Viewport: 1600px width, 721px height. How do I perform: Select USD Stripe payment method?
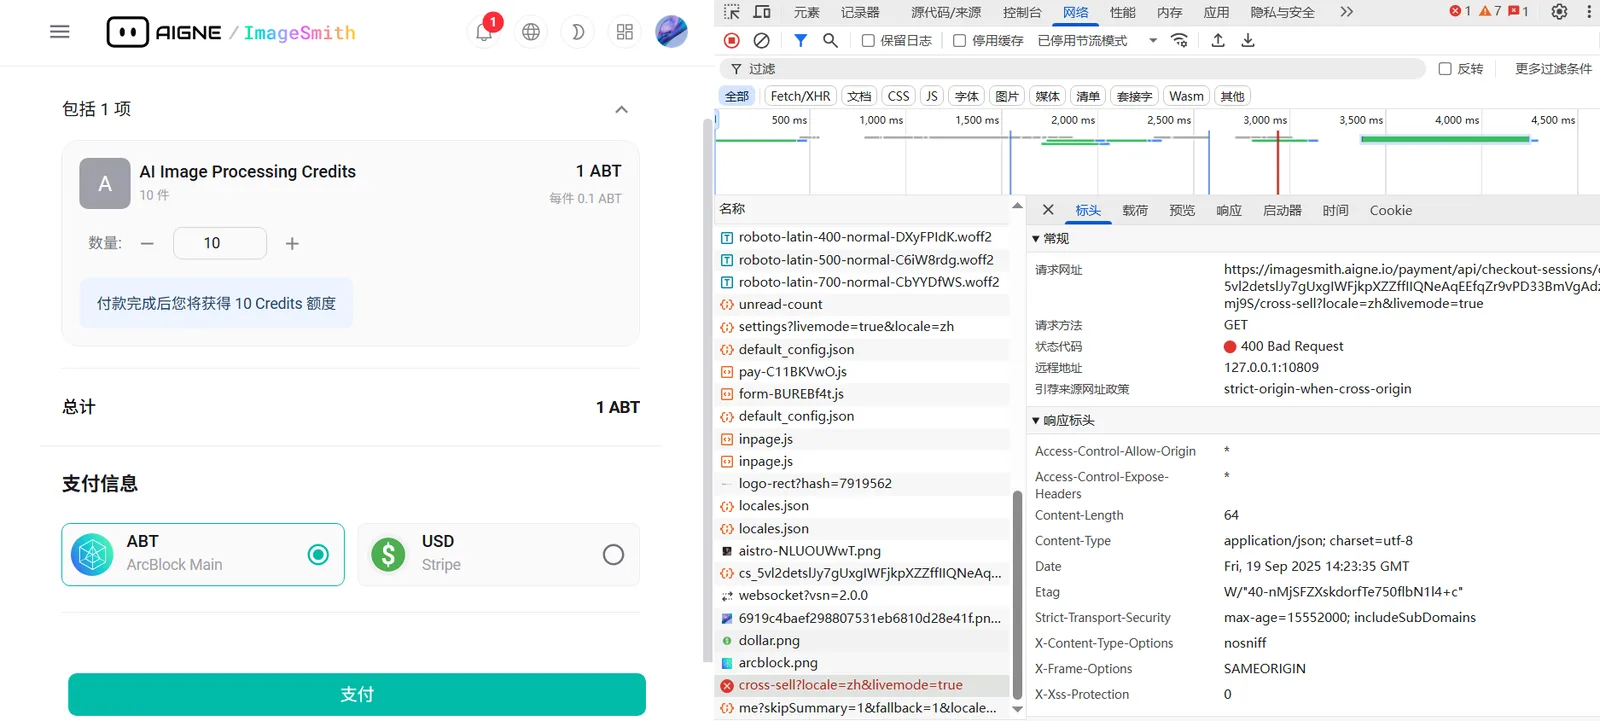coord(499,554)
